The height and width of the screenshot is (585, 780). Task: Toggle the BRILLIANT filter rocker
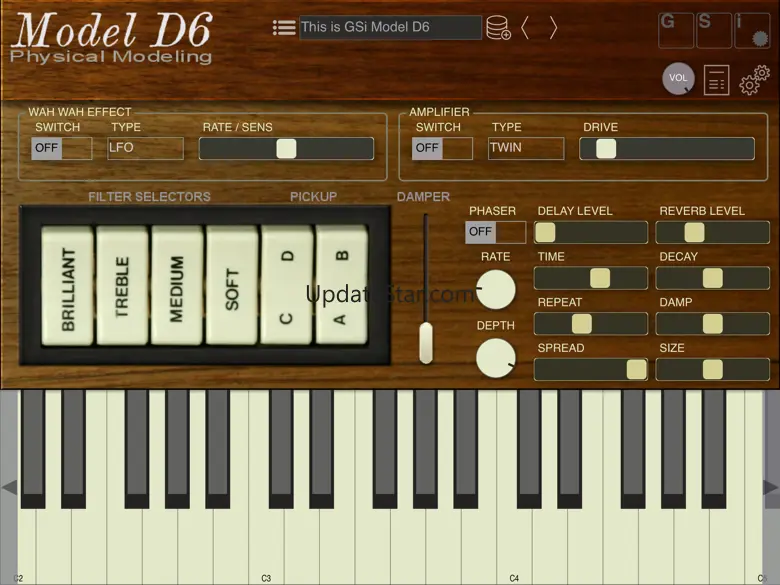pyautogui.click(x=68, y=286)
